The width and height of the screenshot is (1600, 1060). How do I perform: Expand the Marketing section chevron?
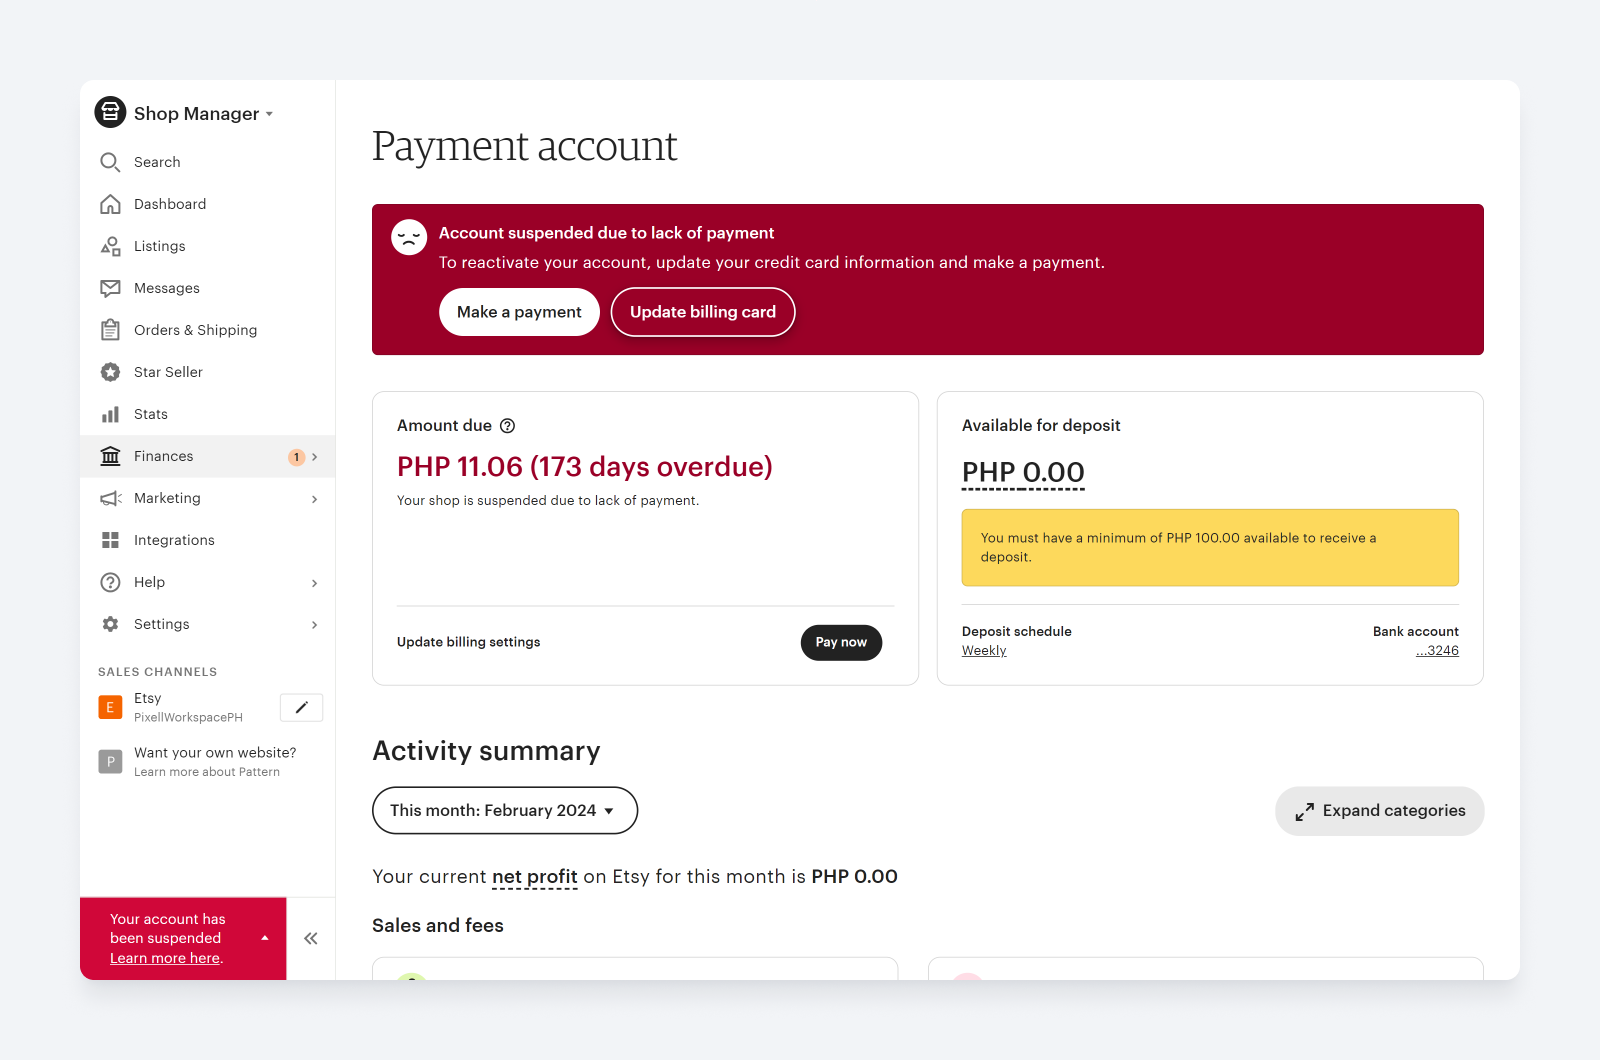(x=315, y=498)
